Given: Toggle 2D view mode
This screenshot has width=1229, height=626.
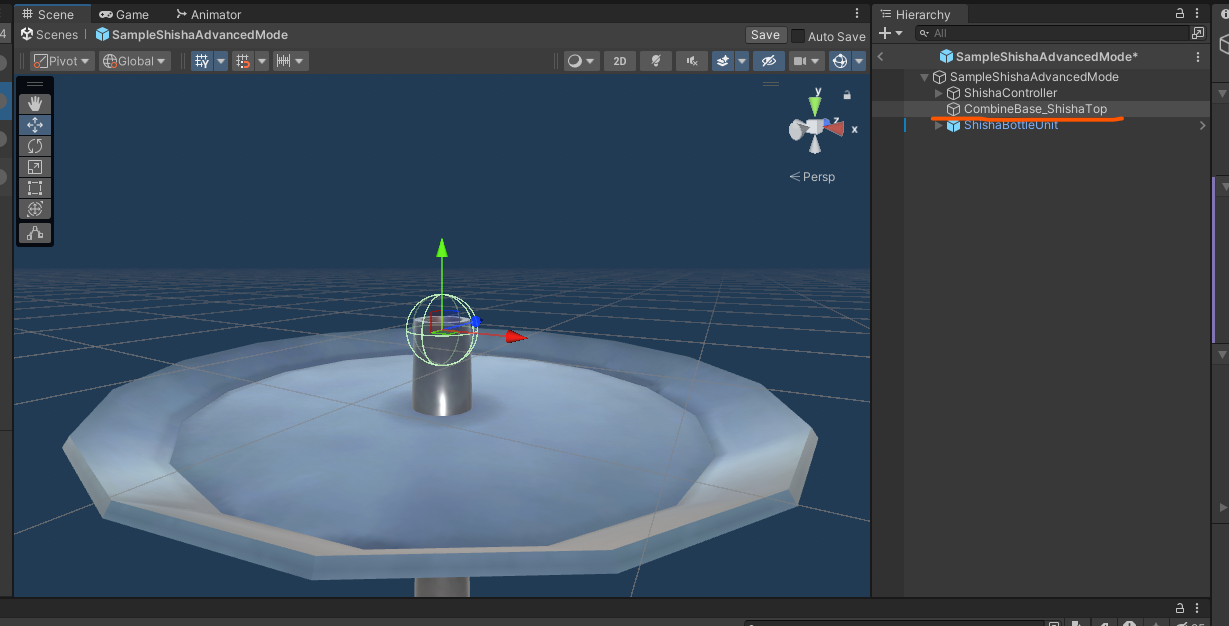Looking at the screenshot, I should tap(620, 61).
